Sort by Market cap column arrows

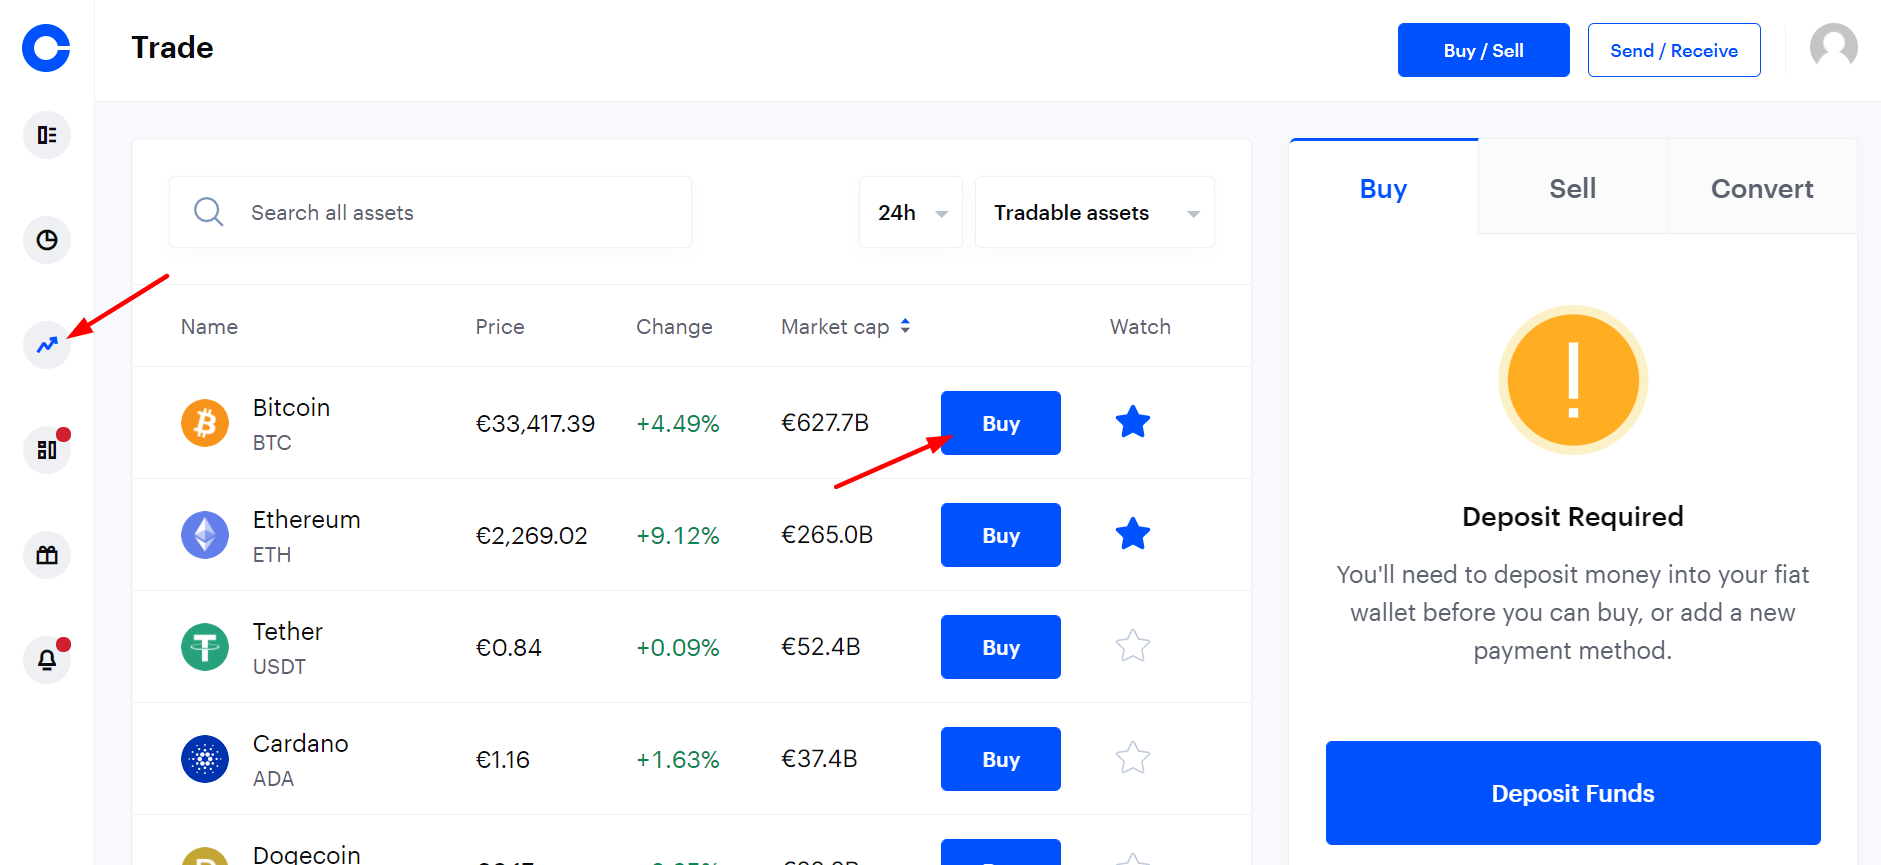pos(905,326)
